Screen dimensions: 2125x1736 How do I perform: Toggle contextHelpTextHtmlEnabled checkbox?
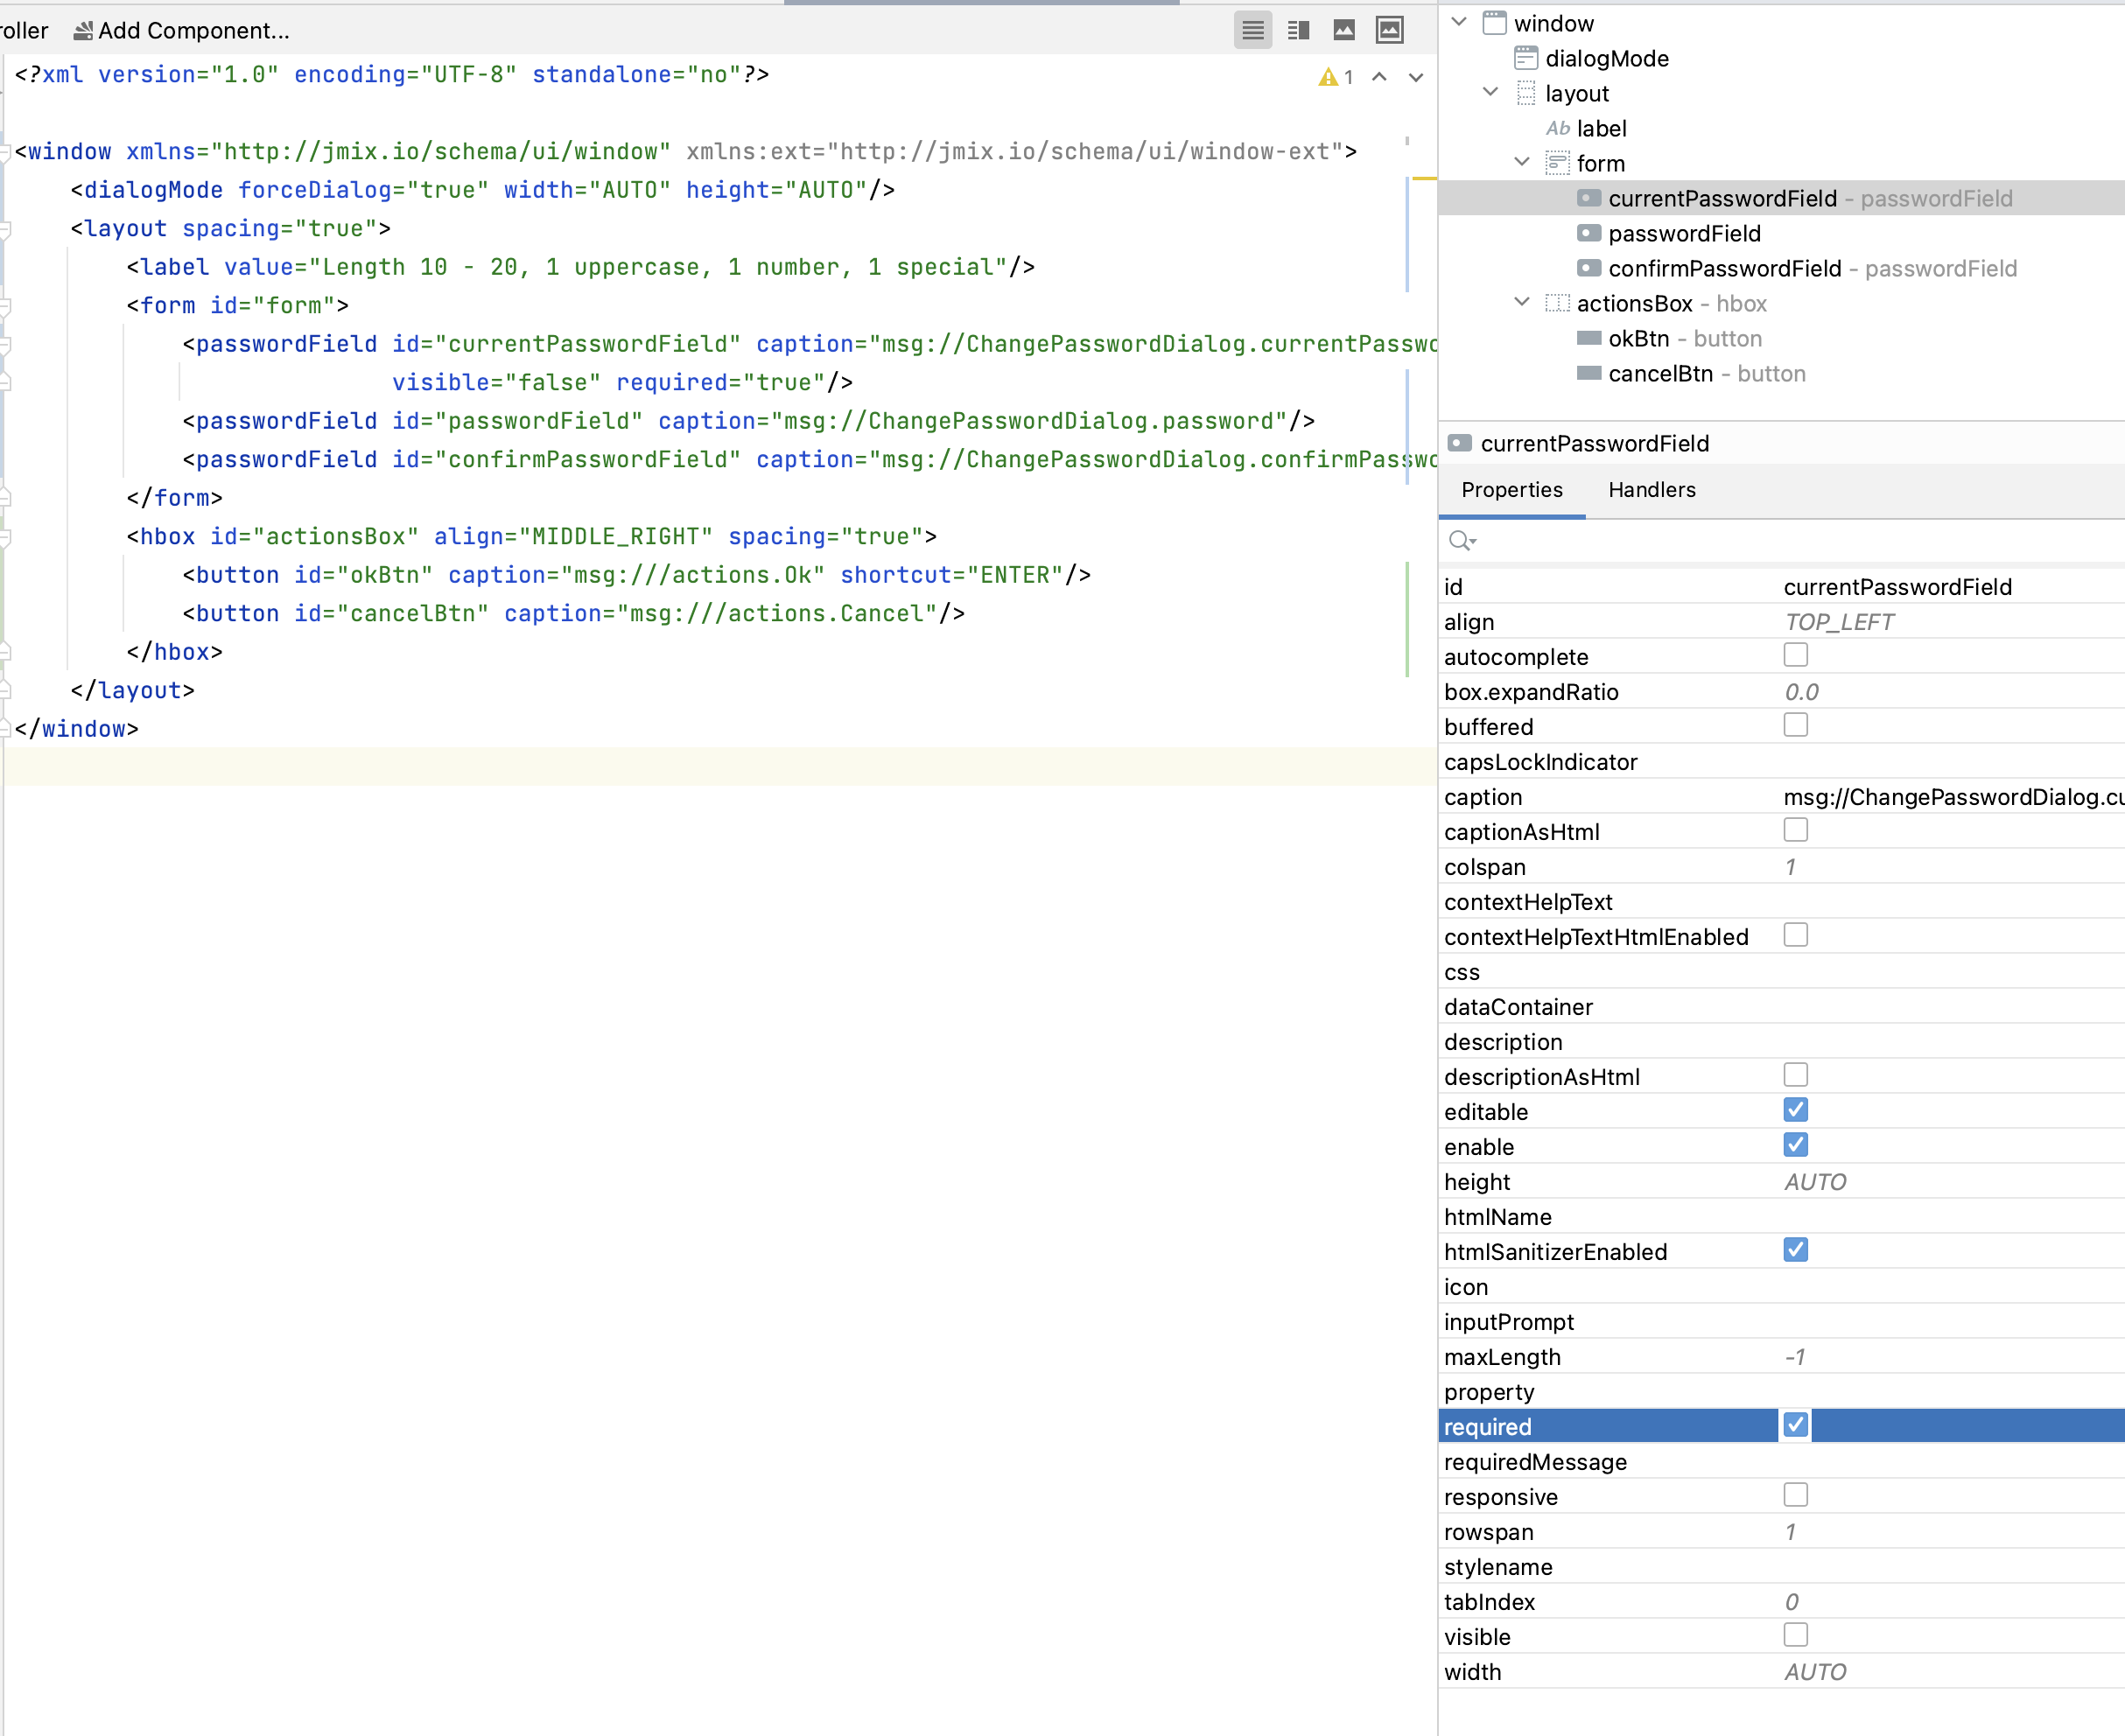click(x=1795, y=935)
